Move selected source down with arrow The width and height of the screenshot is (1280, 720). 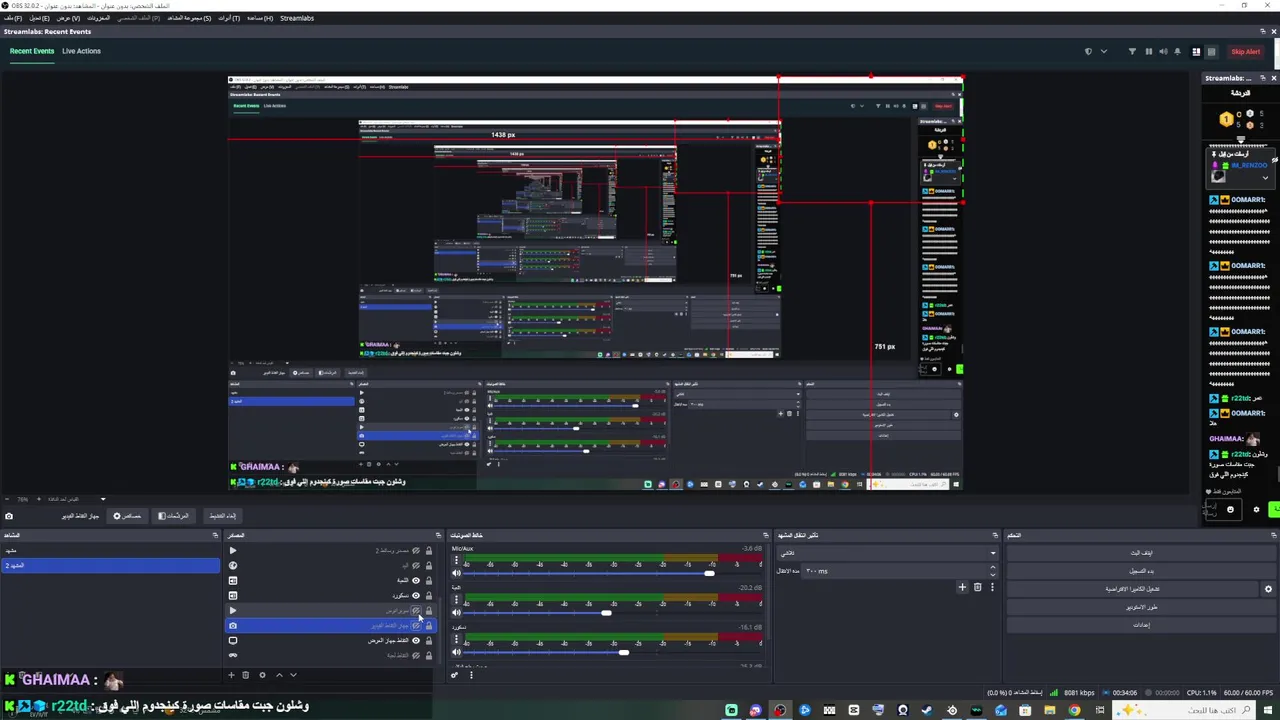tap(293, 675)
